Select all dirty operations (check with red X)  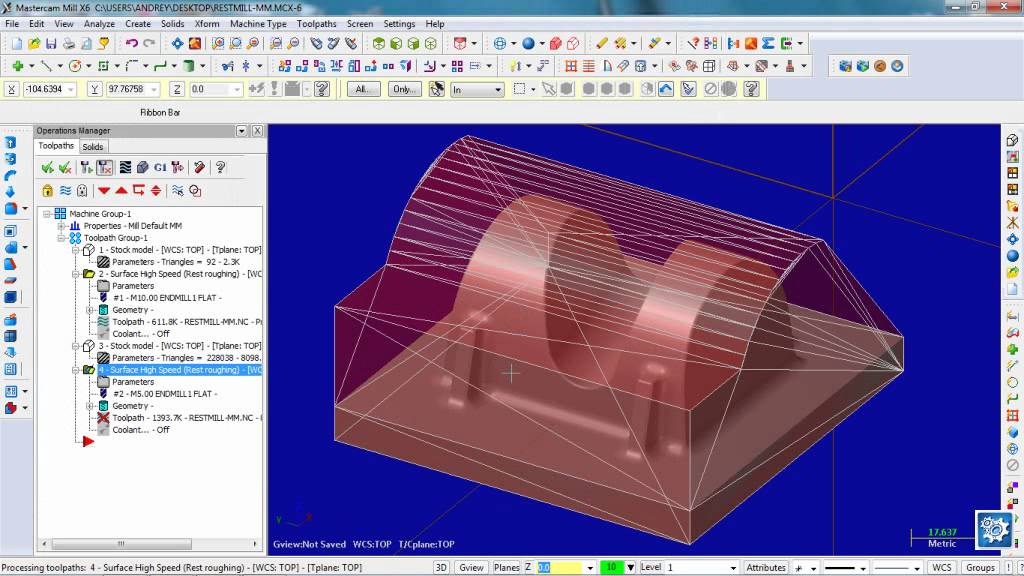65,168
